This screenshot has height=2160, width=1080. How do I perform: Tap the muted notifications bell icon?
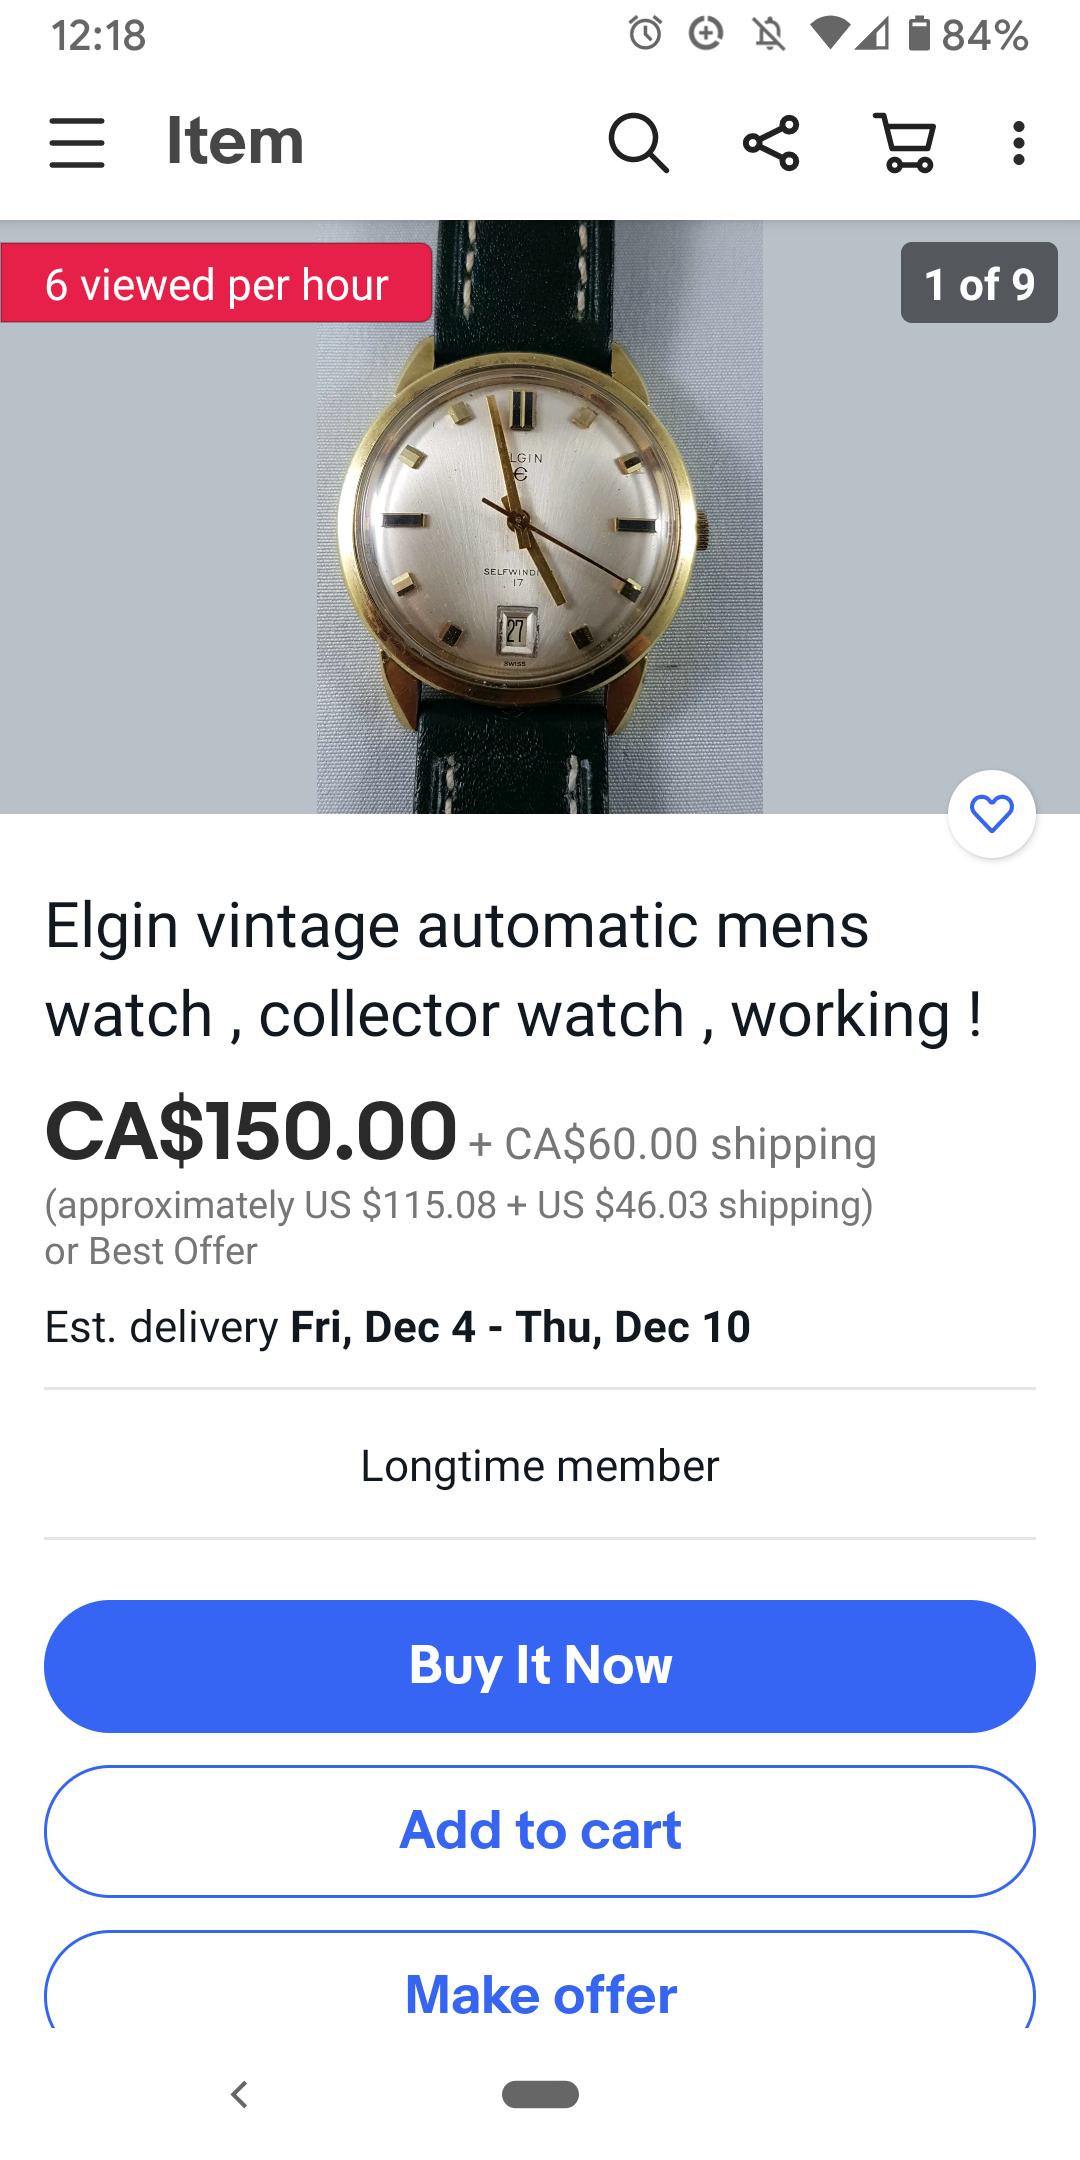coord(768,34)
